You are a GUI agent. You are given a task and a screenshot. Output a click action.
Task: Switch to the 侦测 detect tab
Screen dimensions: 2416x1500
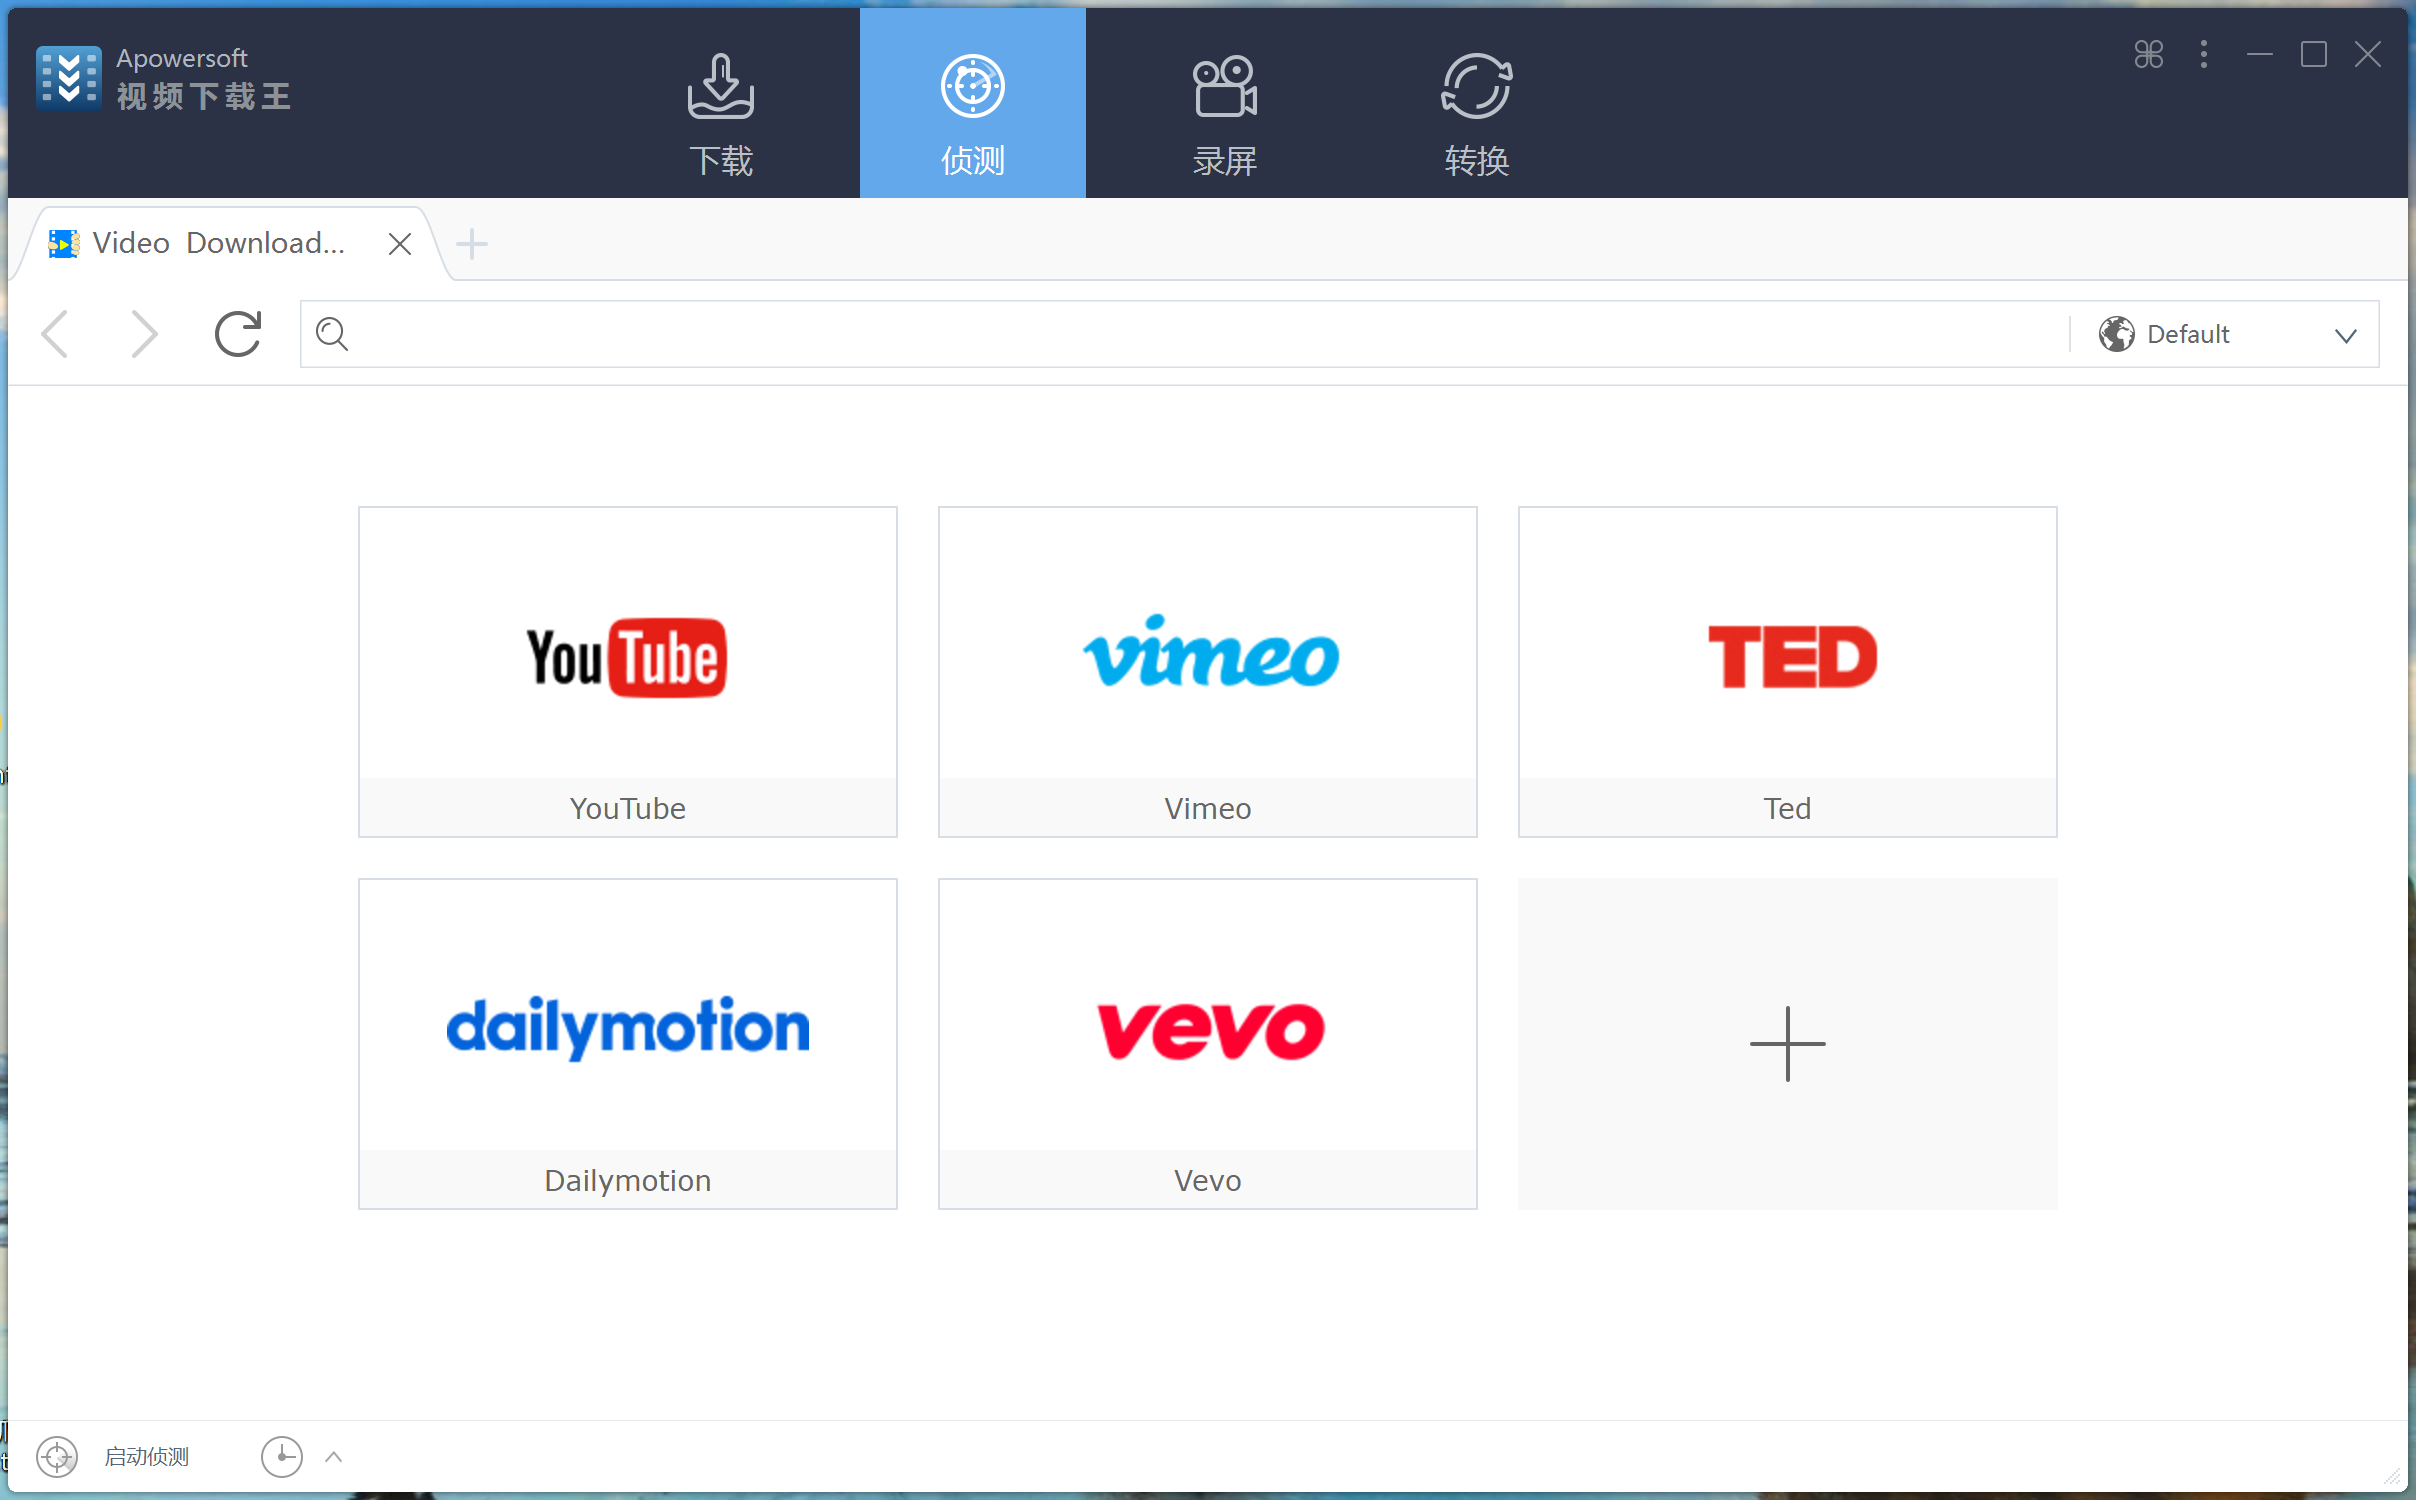tap(973, 104)
